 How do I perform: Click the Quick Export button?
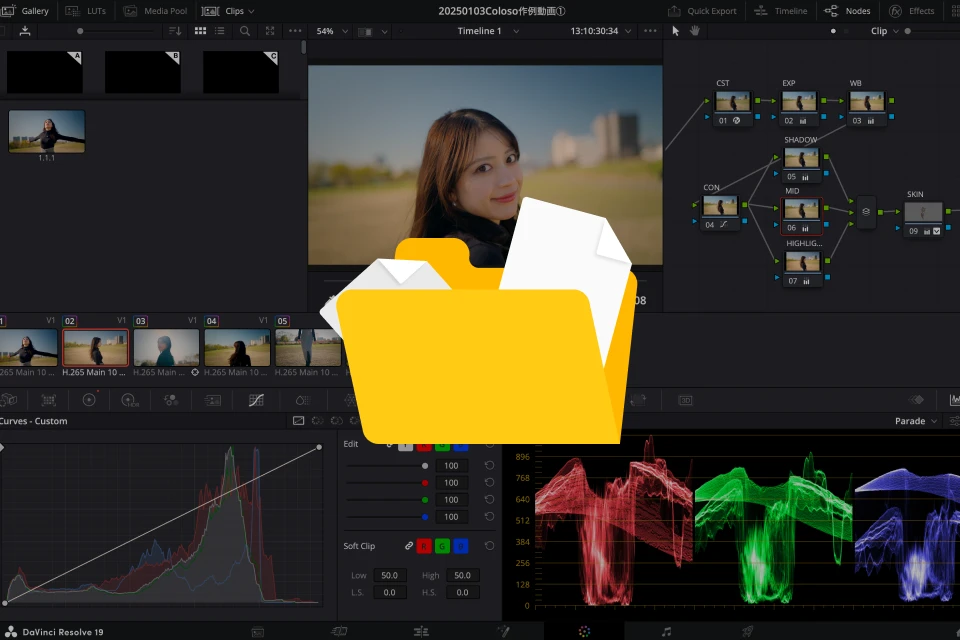(x=702, y=11)
